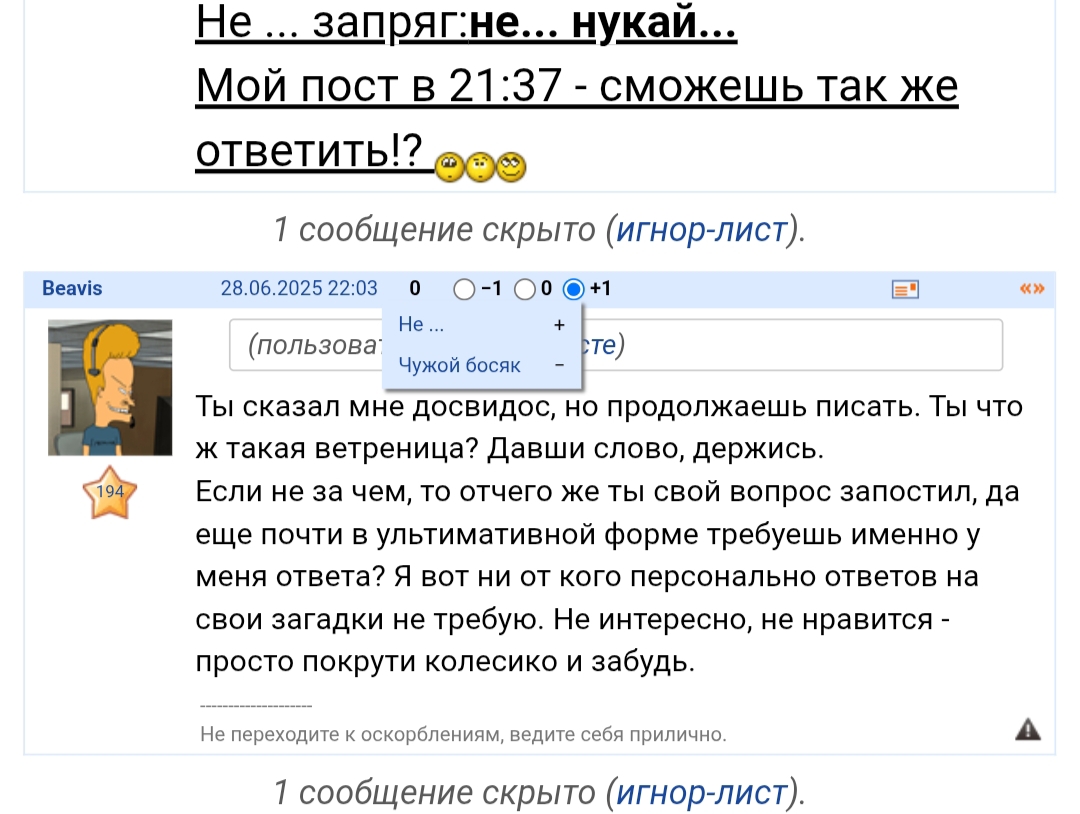Viewport: 1080px width, 814px height.
Task: Open the Beavis username link
Action: pyautogui.click(x=72, y=289)
